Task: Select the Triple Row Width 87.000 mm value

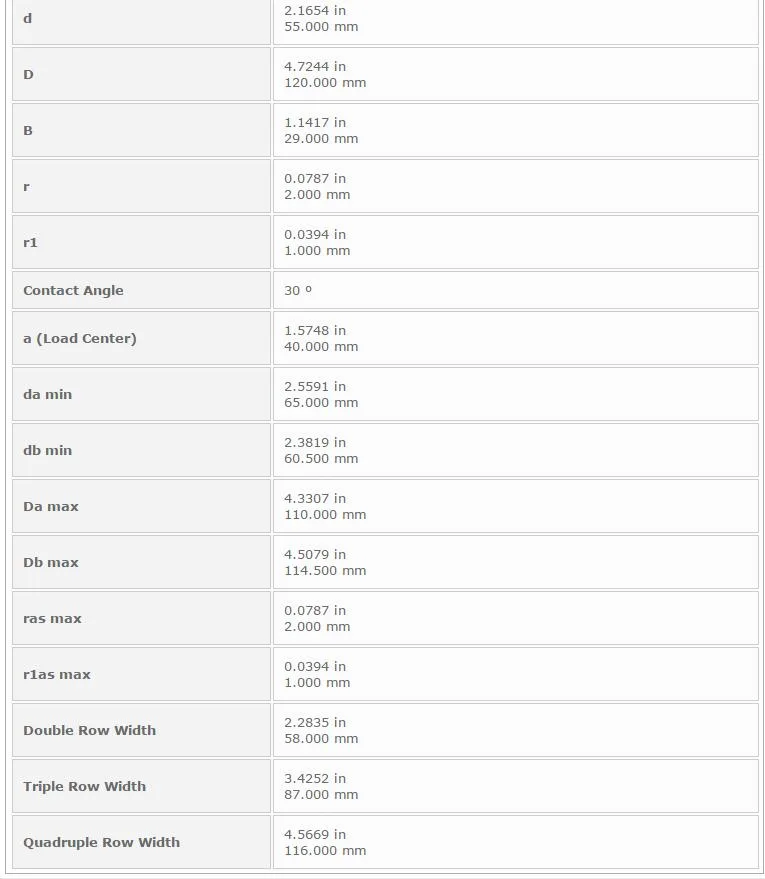Action: [x=321, y=795]
